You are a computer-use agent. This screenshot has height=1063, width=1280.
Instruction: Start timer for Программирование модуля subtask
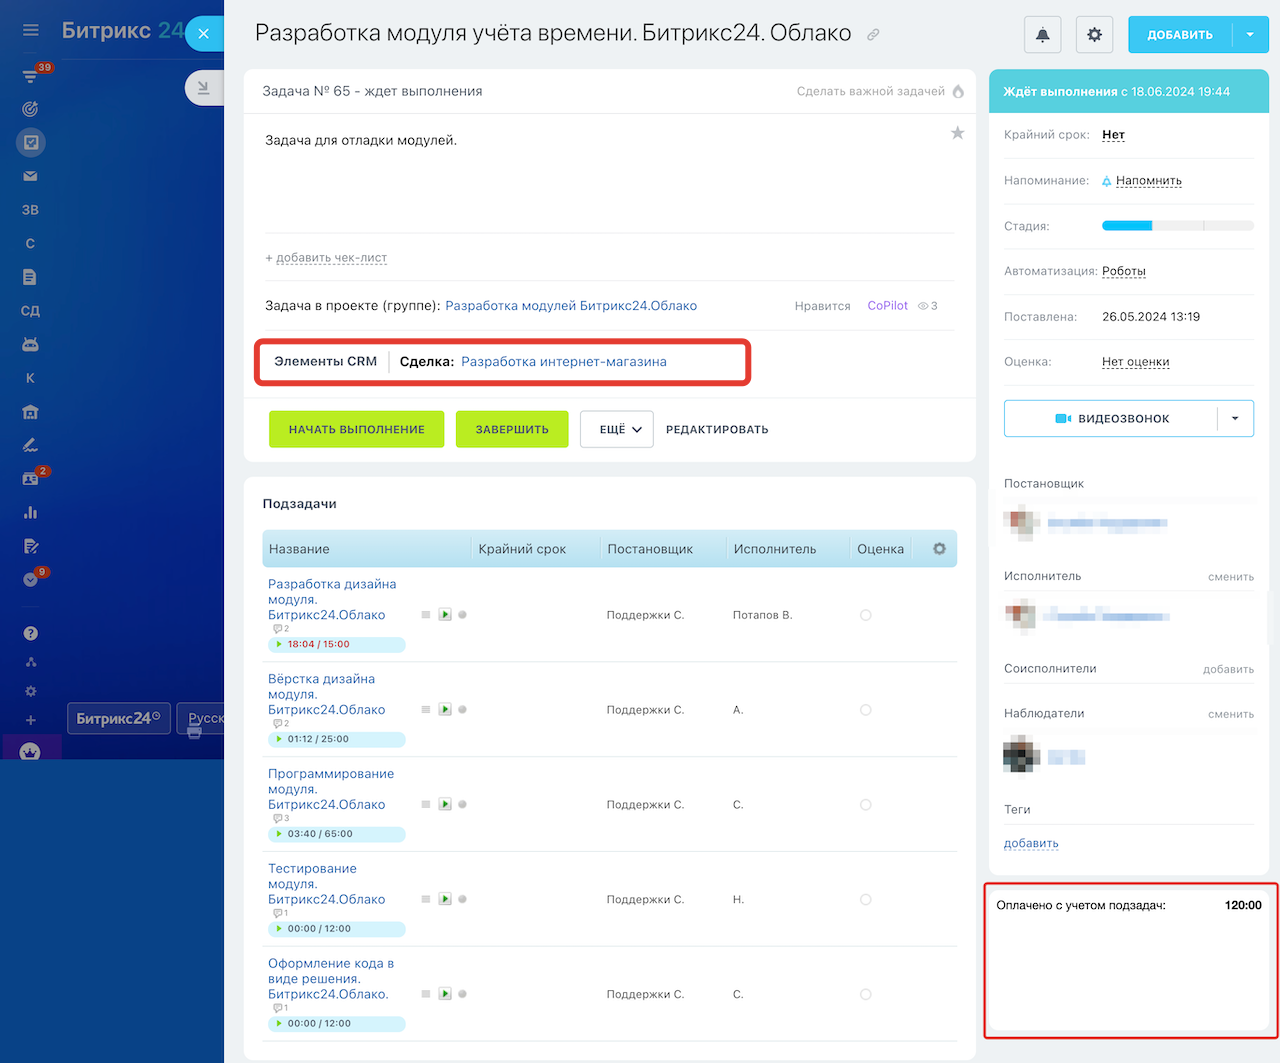[445, 805]
